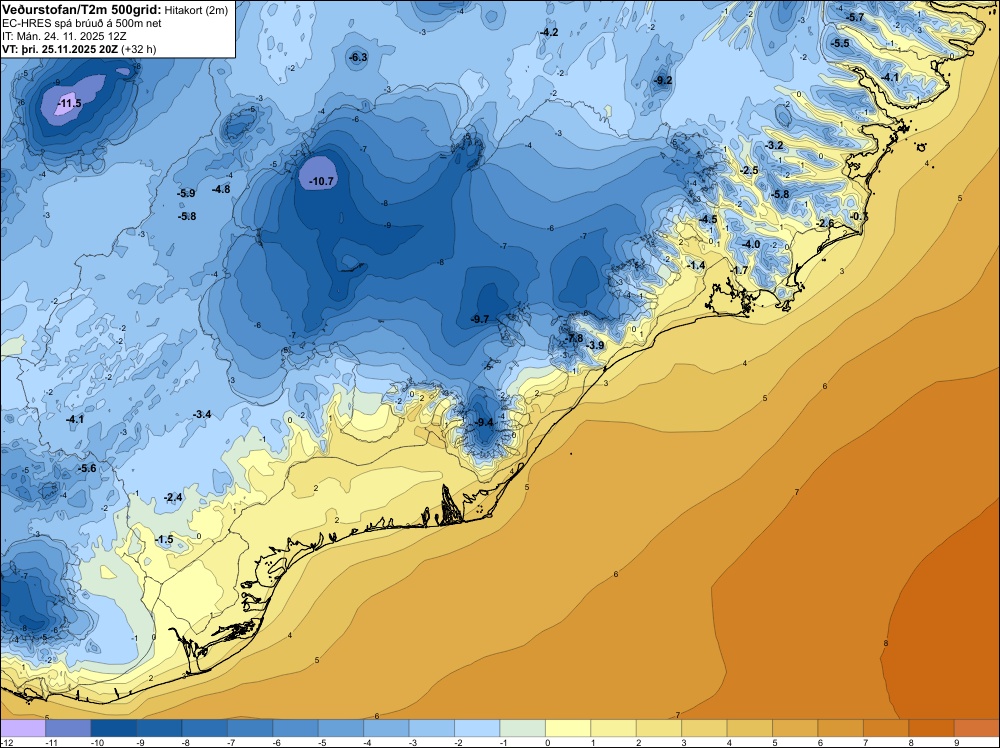Select the pale yellow legend swatch between 0 and 1
The image size is (1000, 748).
[568, 728]
